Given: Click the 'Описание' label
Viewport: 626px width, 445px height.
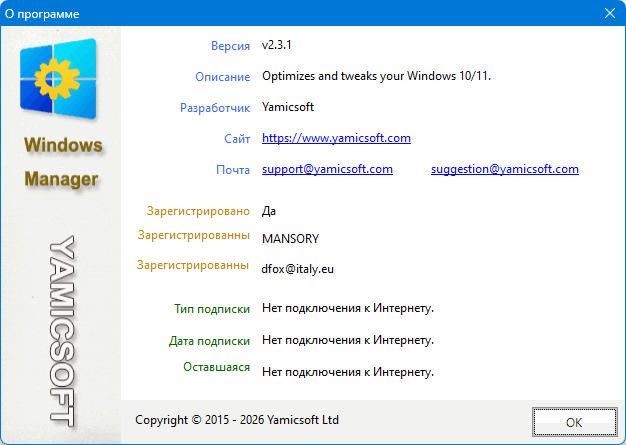Looking at the screenshot, I should [x=222, y=77].
